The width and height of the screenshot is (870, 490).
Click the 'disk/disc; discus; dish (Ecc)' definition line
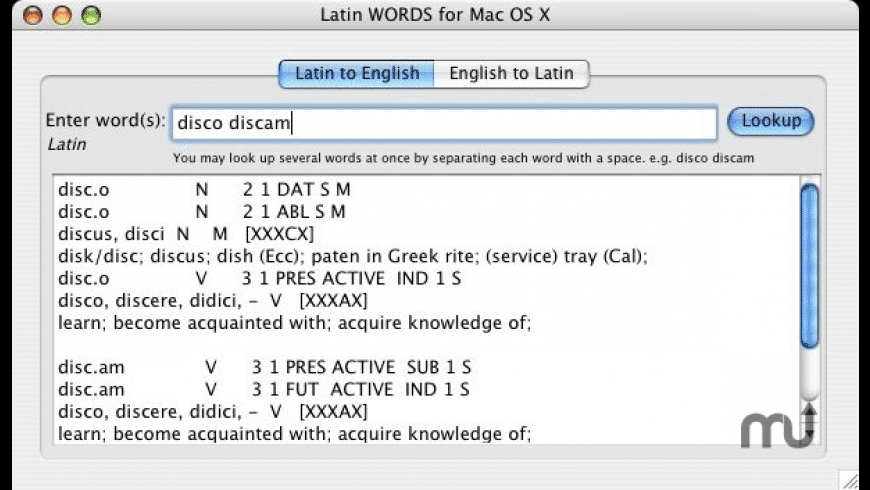(x=353, y=256)
